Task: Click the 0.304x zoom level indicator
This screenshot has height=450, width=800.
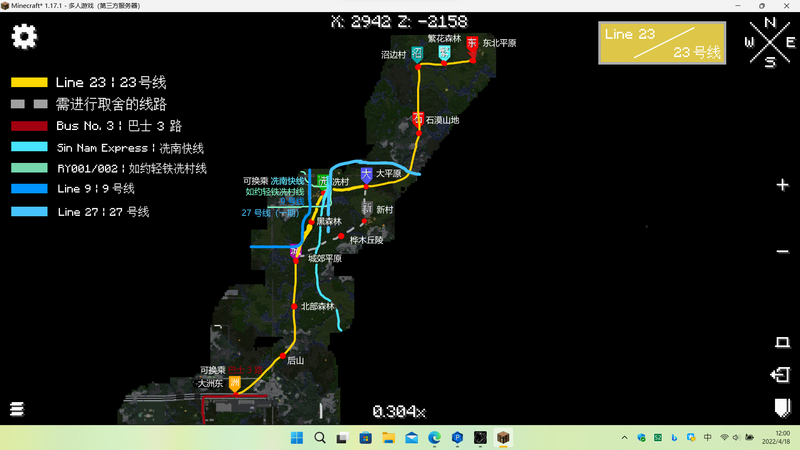Action: pyautogui.click(x=399, y=411)
